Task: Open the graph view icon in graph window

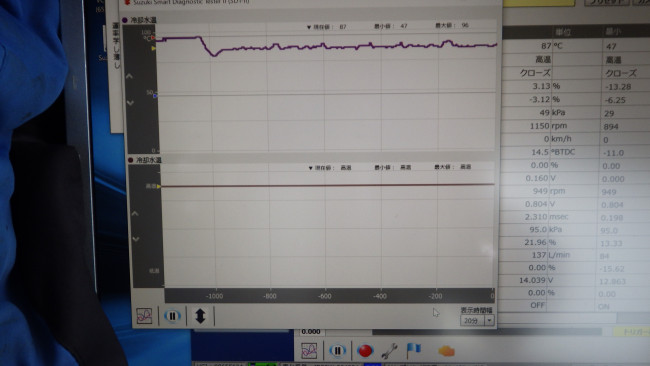Action: pos(144,316)
